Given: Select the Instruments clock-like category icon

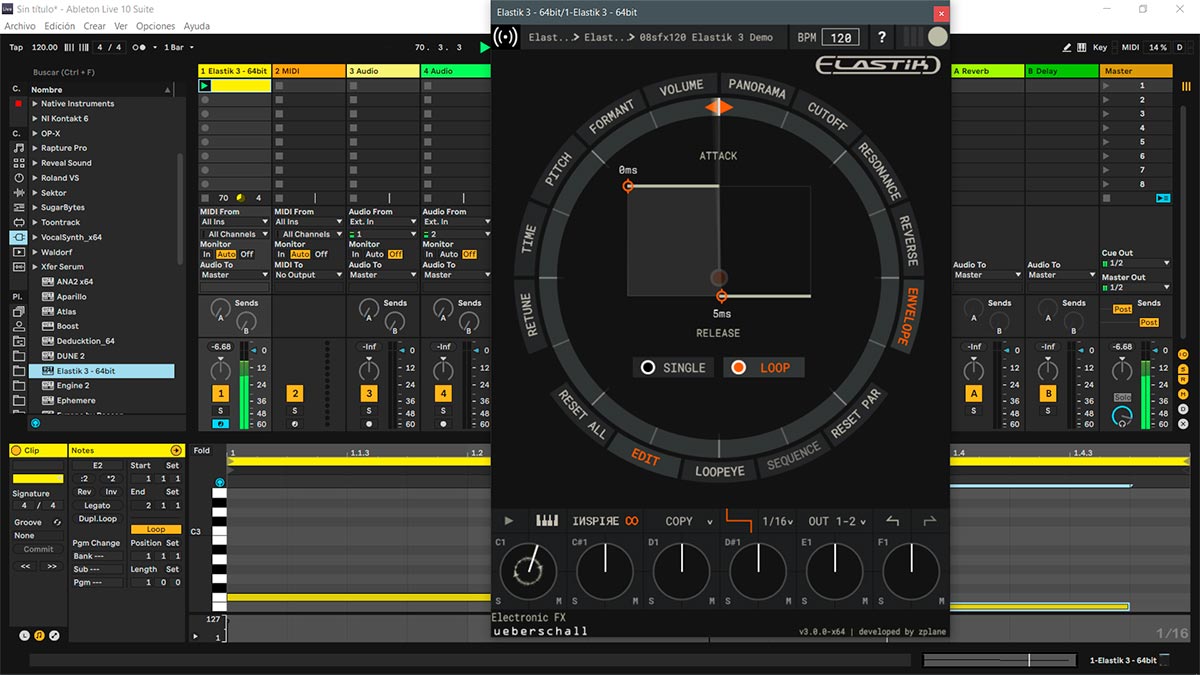Looking at the screenshot, I should (x=18, y=178).
